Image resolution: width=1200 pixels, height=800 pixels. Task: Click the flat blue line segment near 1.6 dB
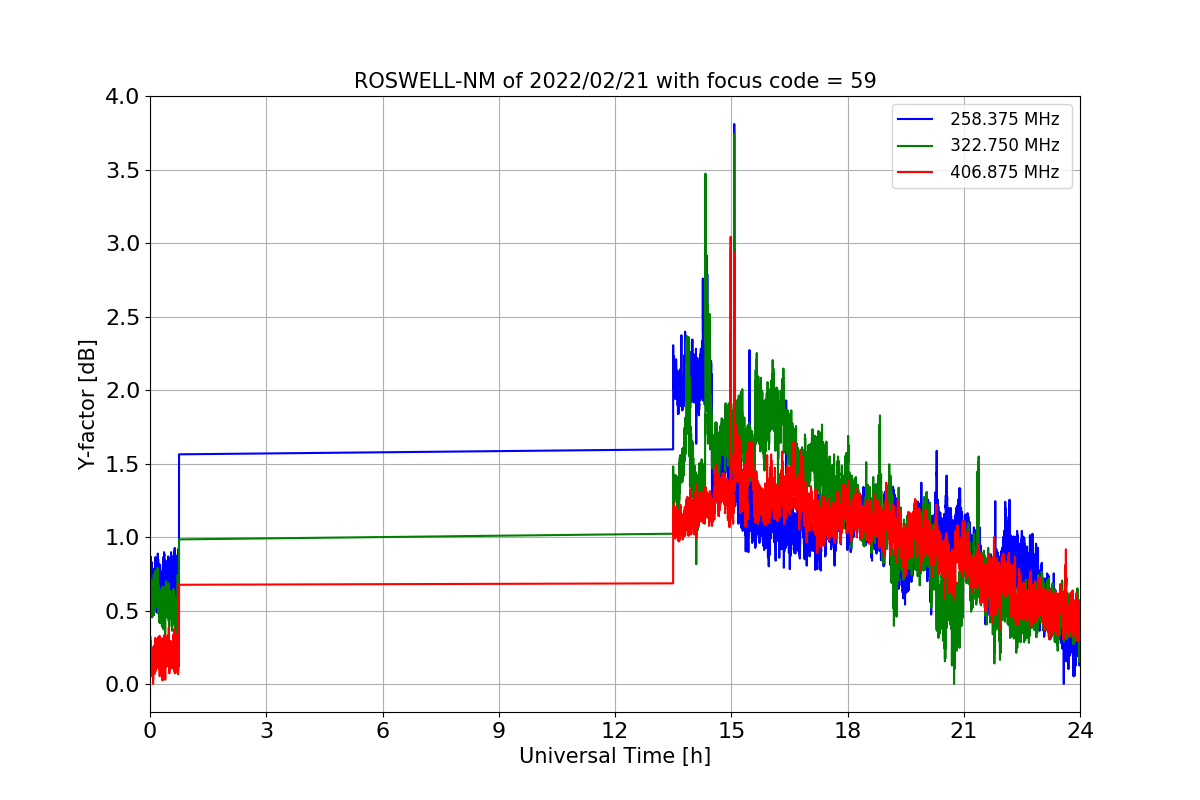[426, 452]
